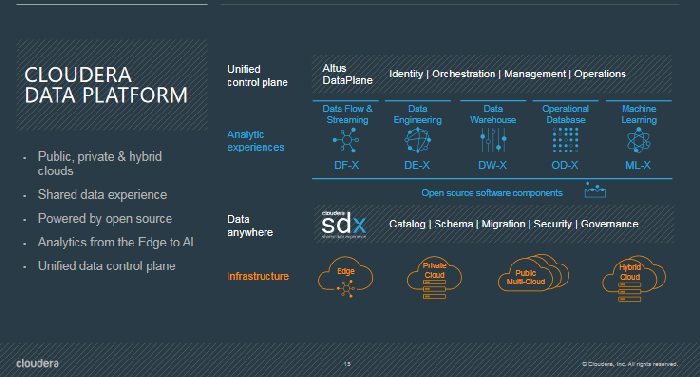Select the DW-X label
The width and height of the screenshot is (700, 377).
pyautogui.click(x=492, y=165)
